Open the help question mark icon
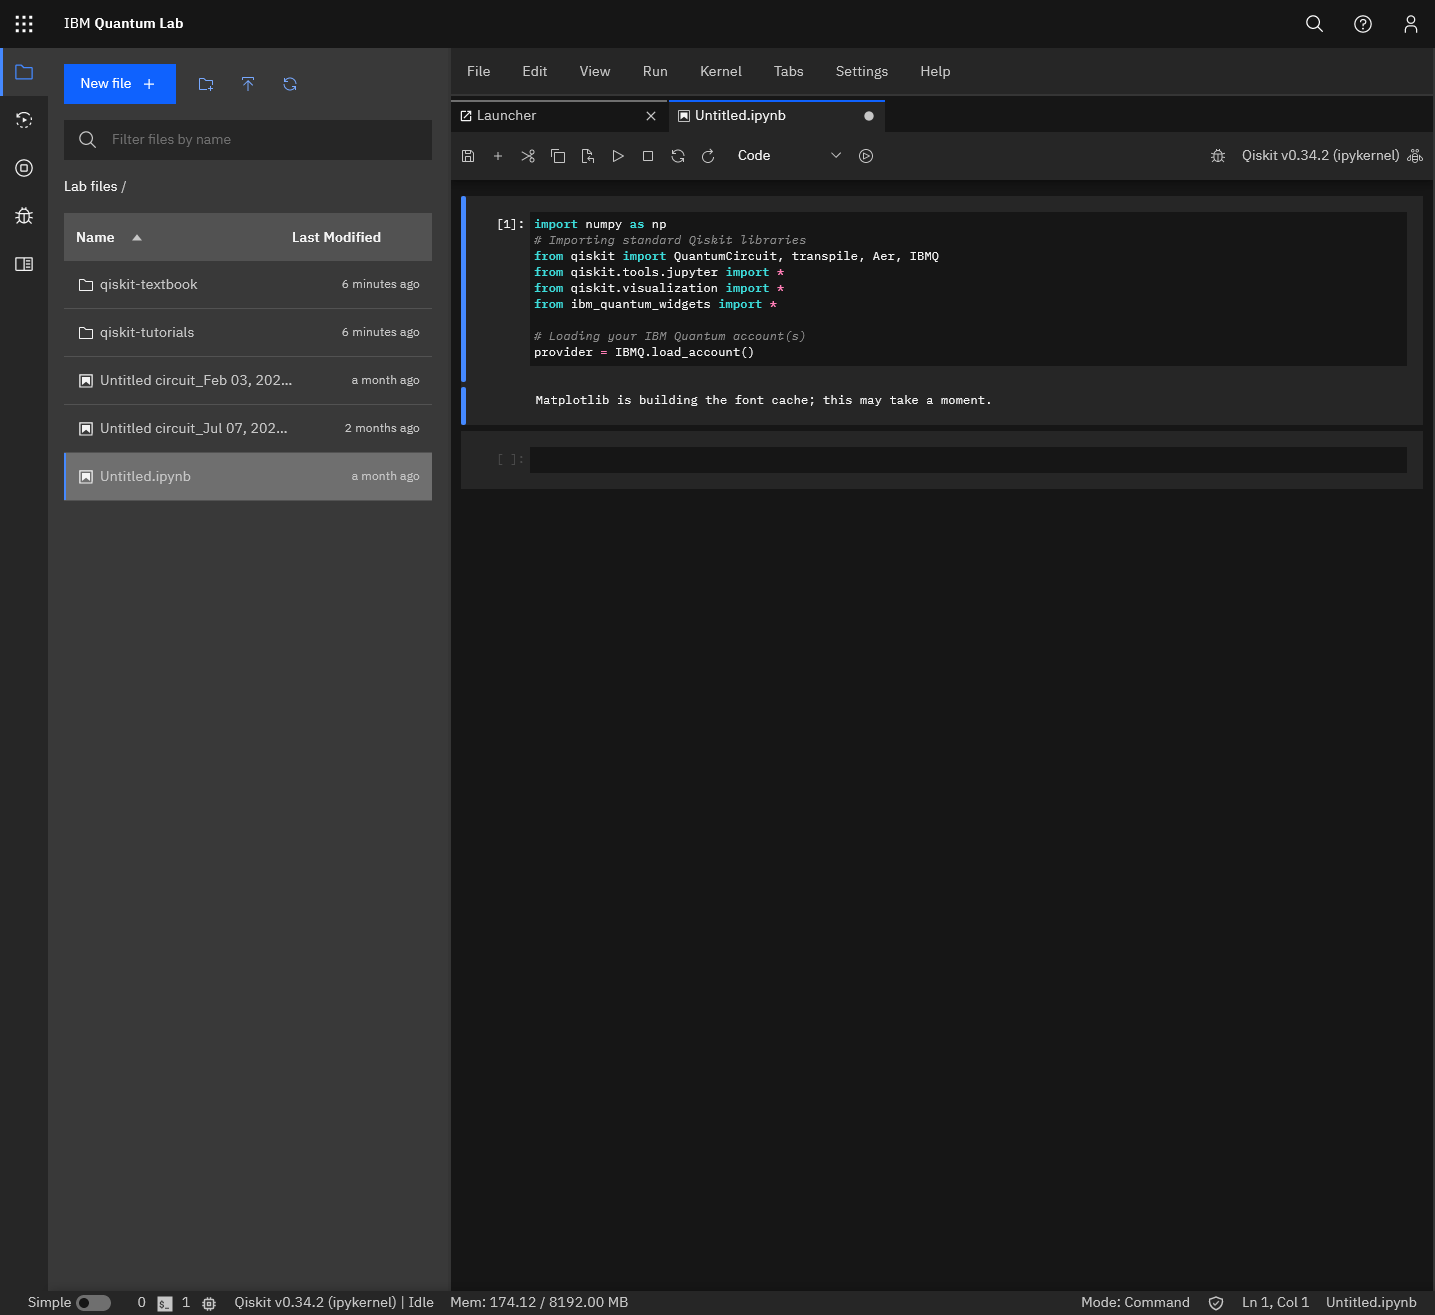Viewport: 1435px width, 1315px height. point(1363,24)
